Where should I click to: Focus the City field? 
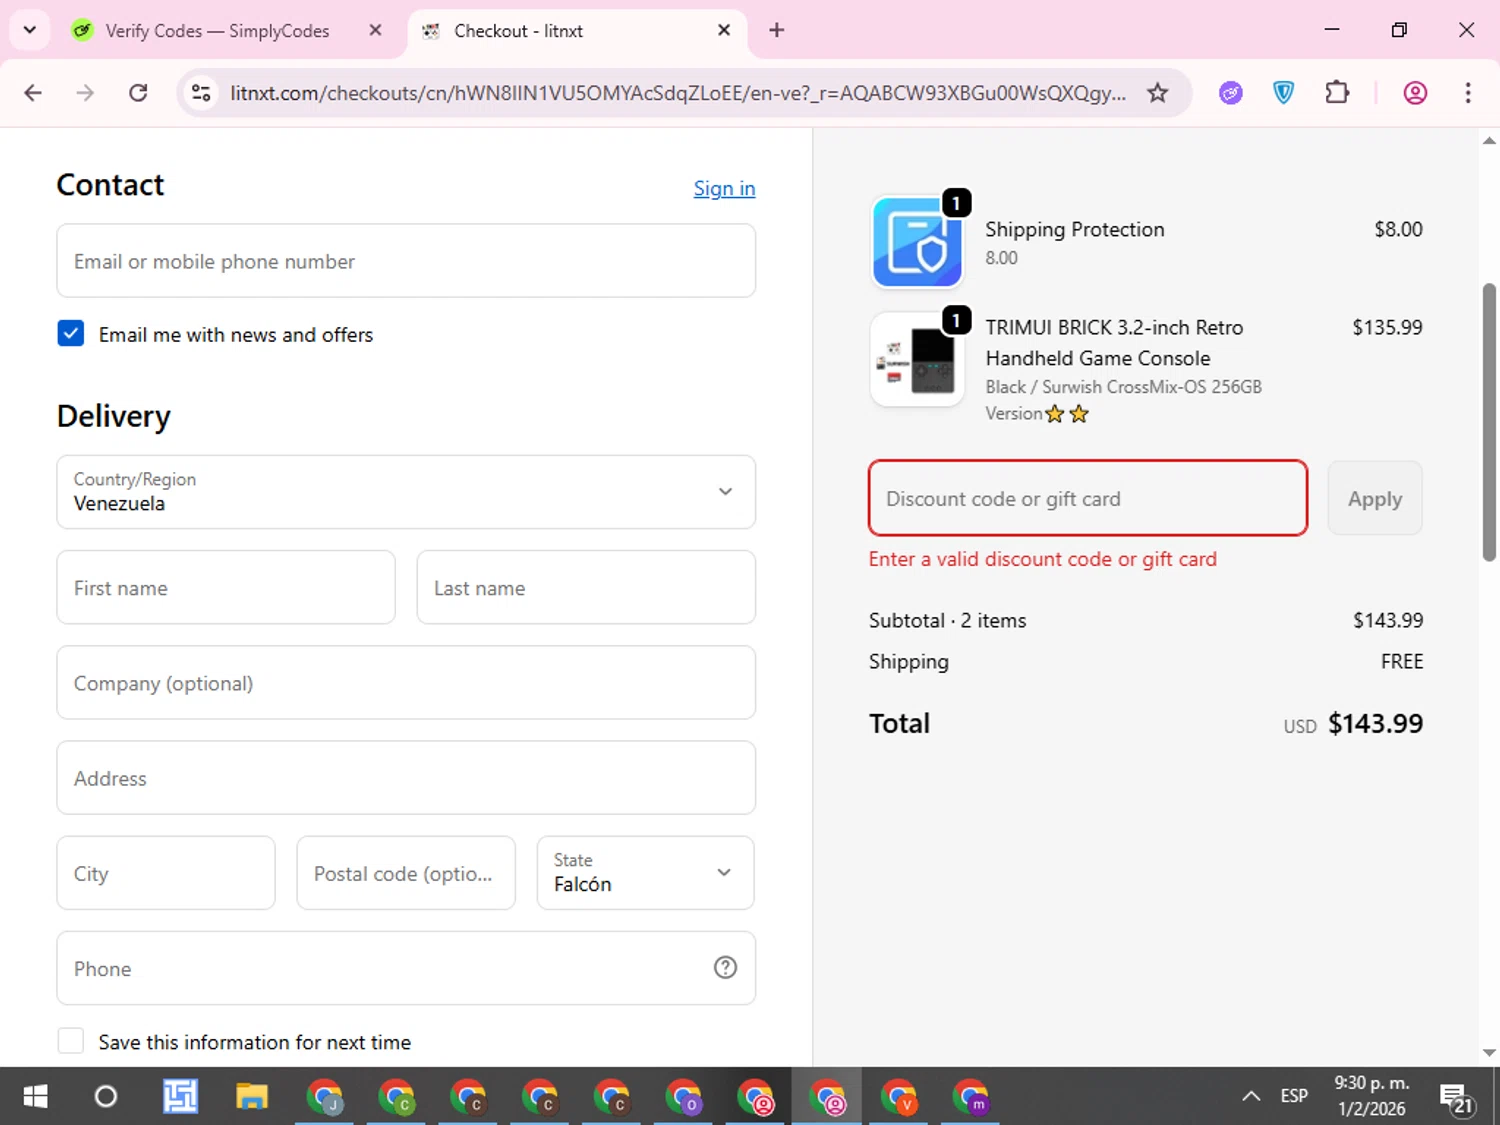coord(166,873)
